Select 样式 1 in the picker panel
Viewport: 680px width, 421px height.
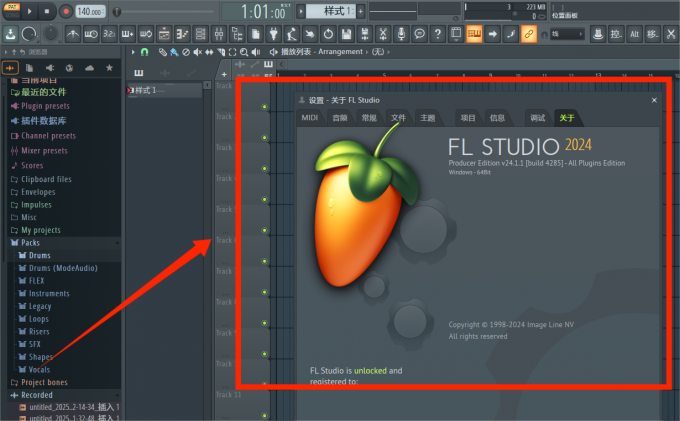[x=164, y=90]
